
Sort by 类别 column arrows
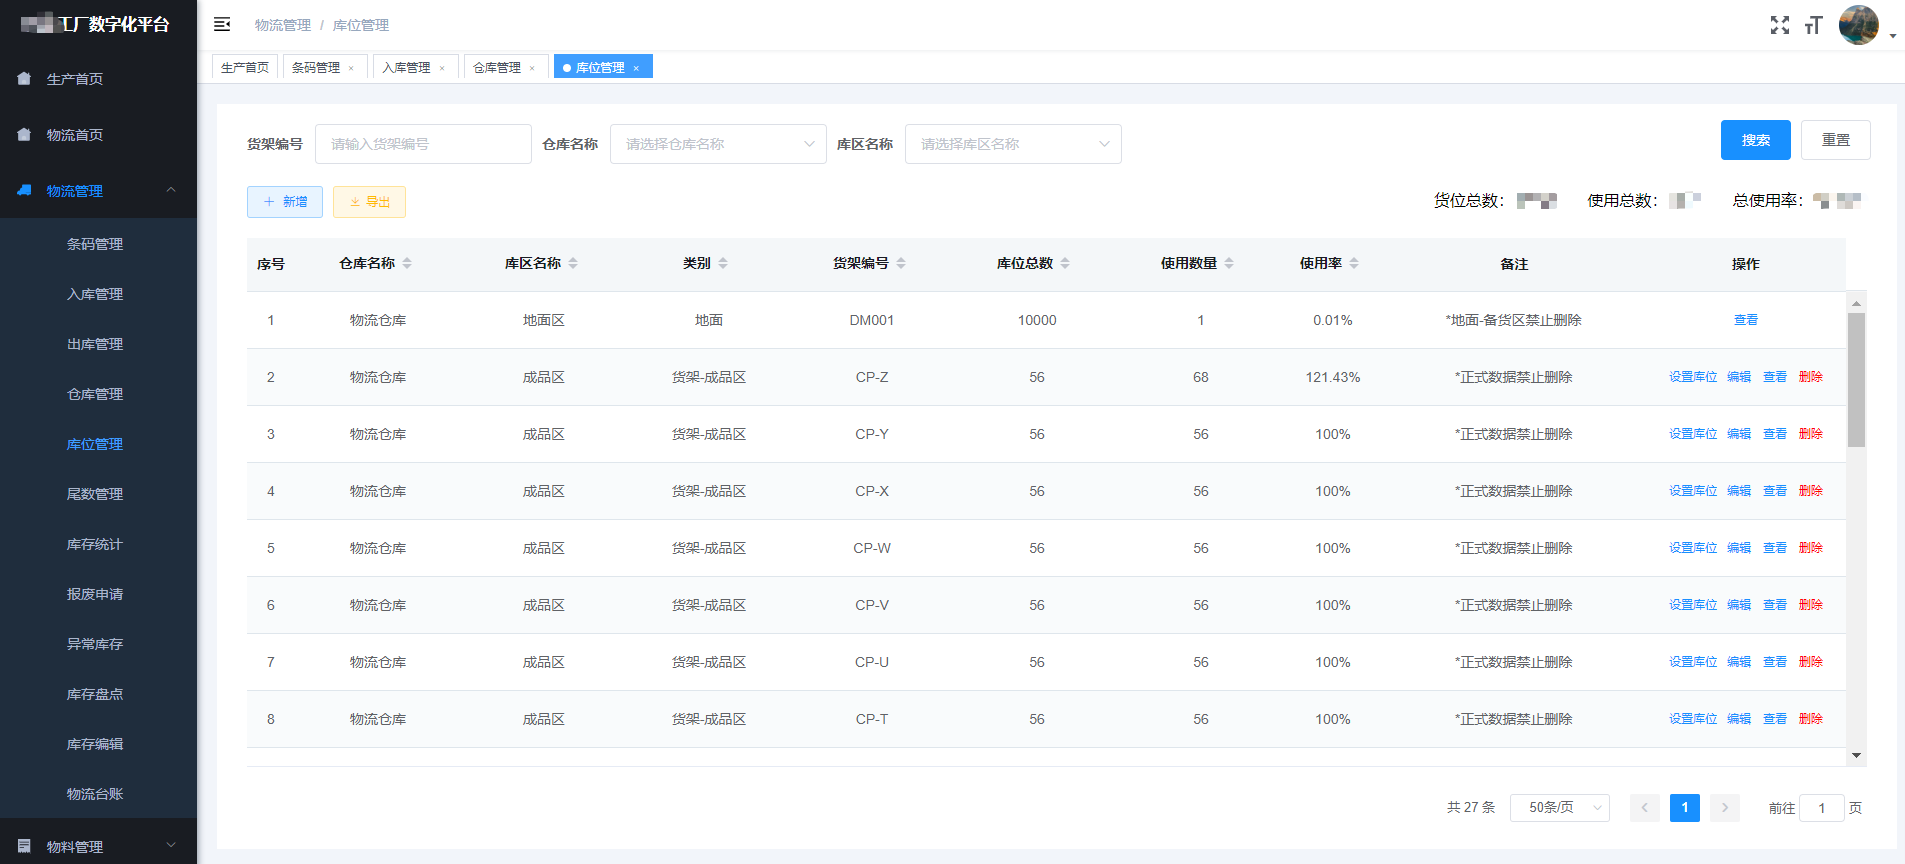click(723, 263)
